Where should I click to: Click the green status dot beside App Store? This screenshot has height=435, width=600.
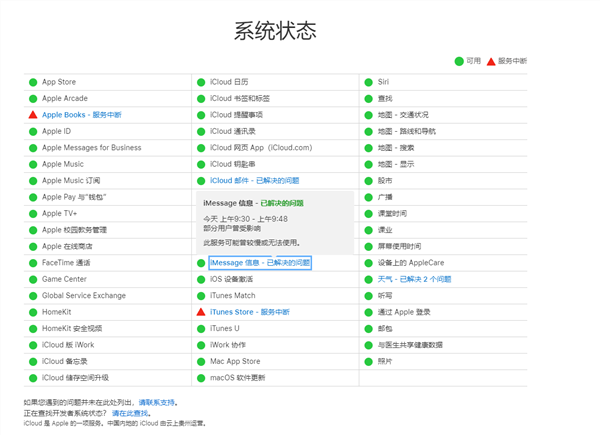click(33, 82)
